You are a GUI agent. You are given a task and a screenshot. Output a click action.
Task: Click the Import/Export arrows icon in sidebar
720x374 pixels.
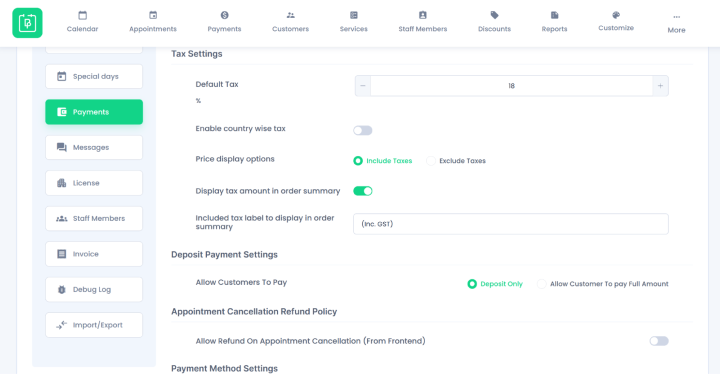pyautogui.click(x=62, y=325)
